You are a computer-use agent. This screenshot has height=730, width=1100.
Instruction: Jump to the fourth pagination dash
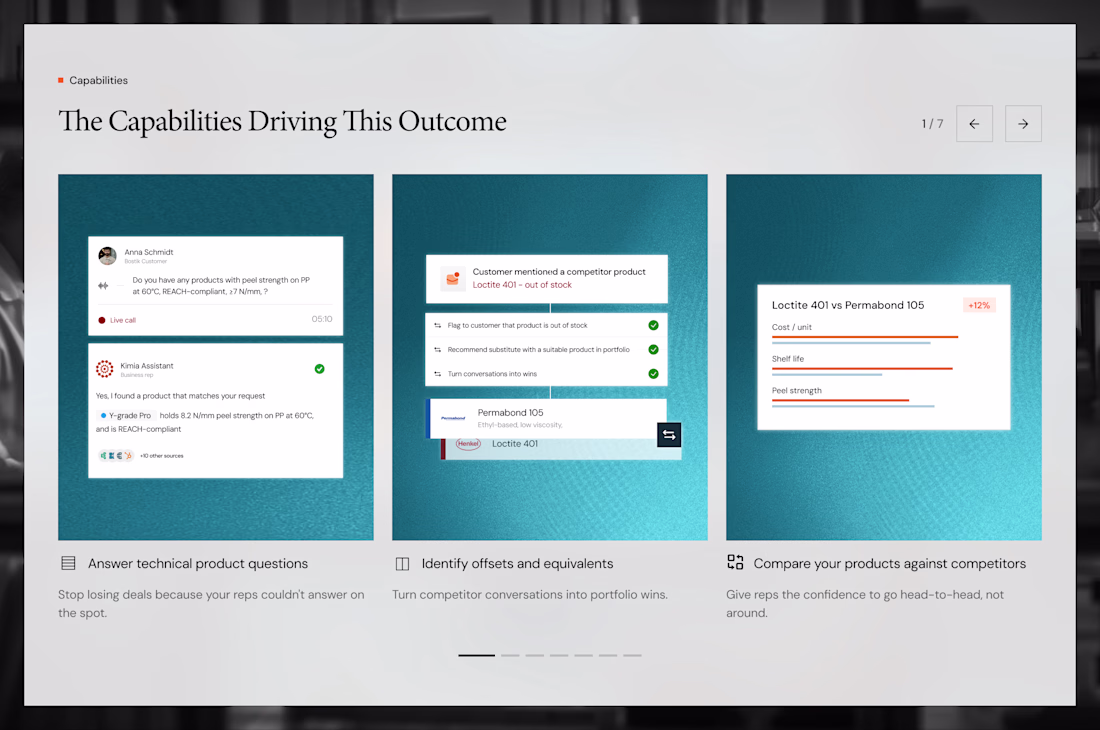point(559,655)
